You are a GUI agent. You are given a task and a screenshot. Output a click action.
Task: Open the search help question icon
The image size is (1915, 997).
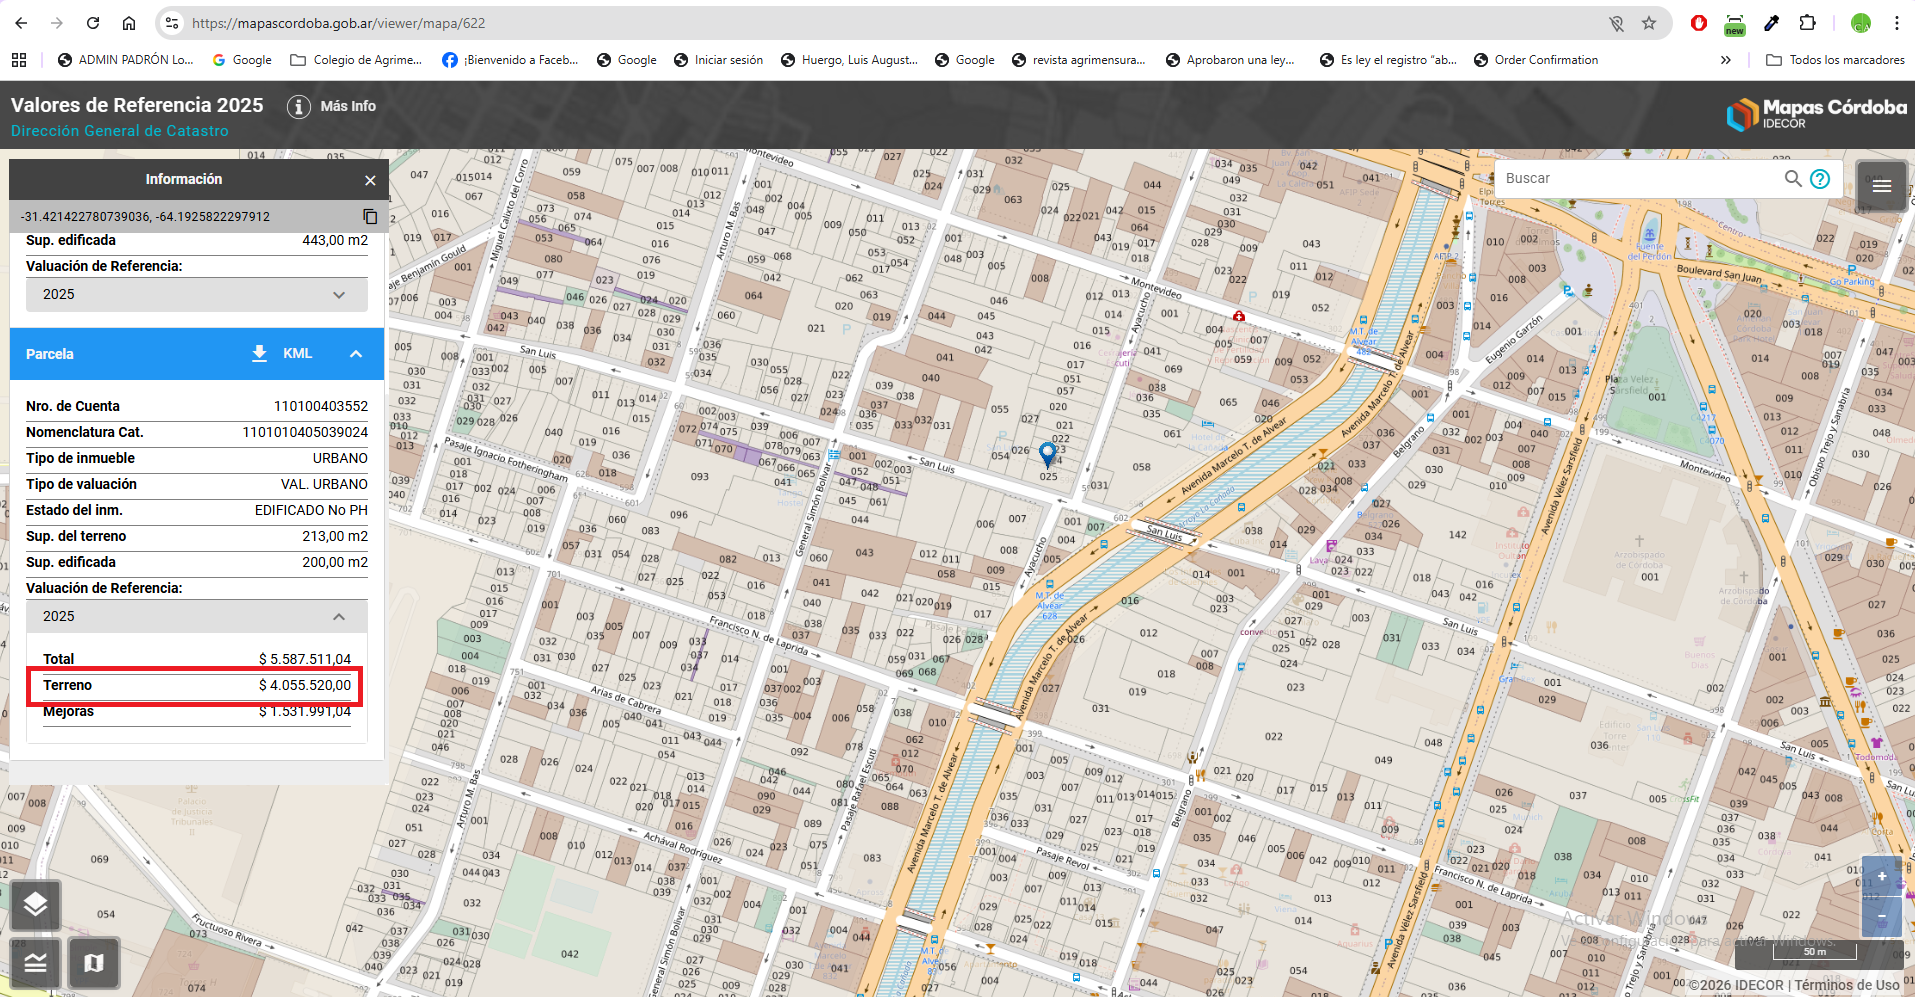[1820, 179]
